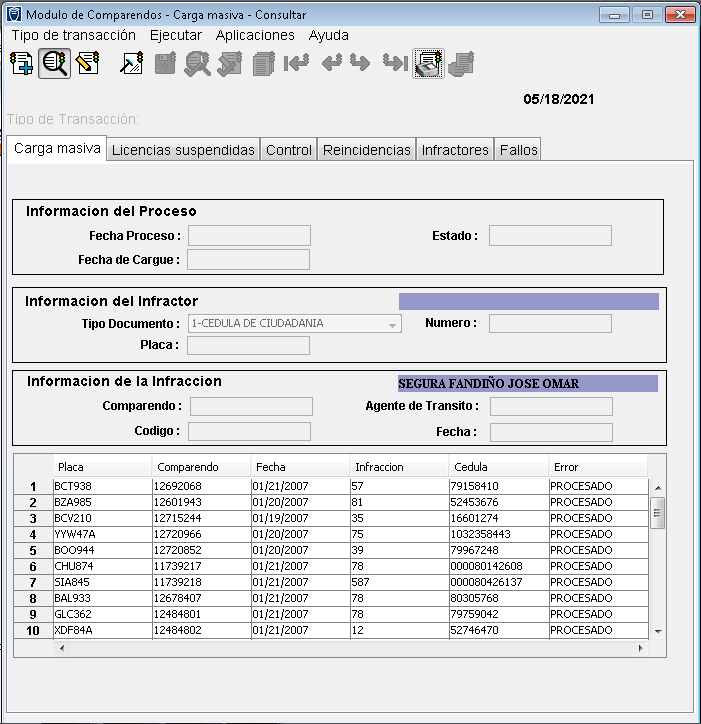Click the highlighted print toolbar icon
Viewport: 701px width, 724px height.
[429, 64]
